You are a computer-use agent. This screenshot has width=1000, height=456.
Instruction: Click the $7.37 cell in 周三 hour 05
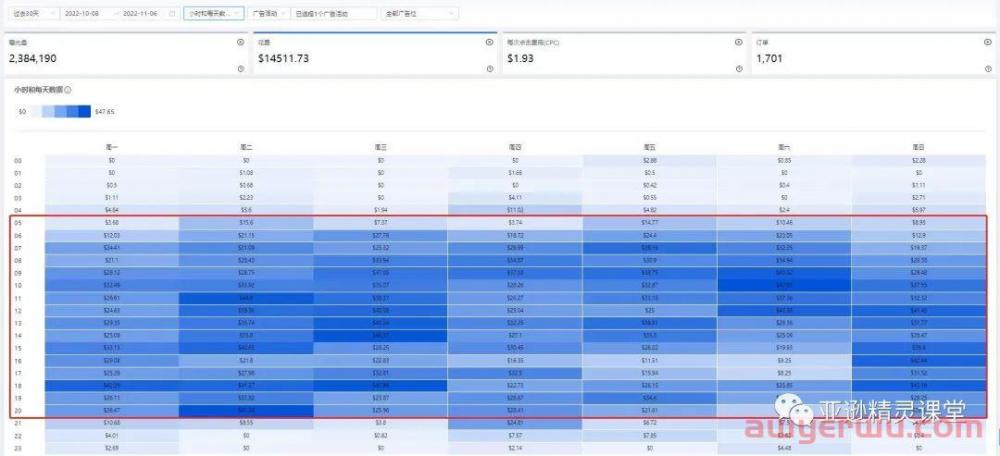[381, 222]
